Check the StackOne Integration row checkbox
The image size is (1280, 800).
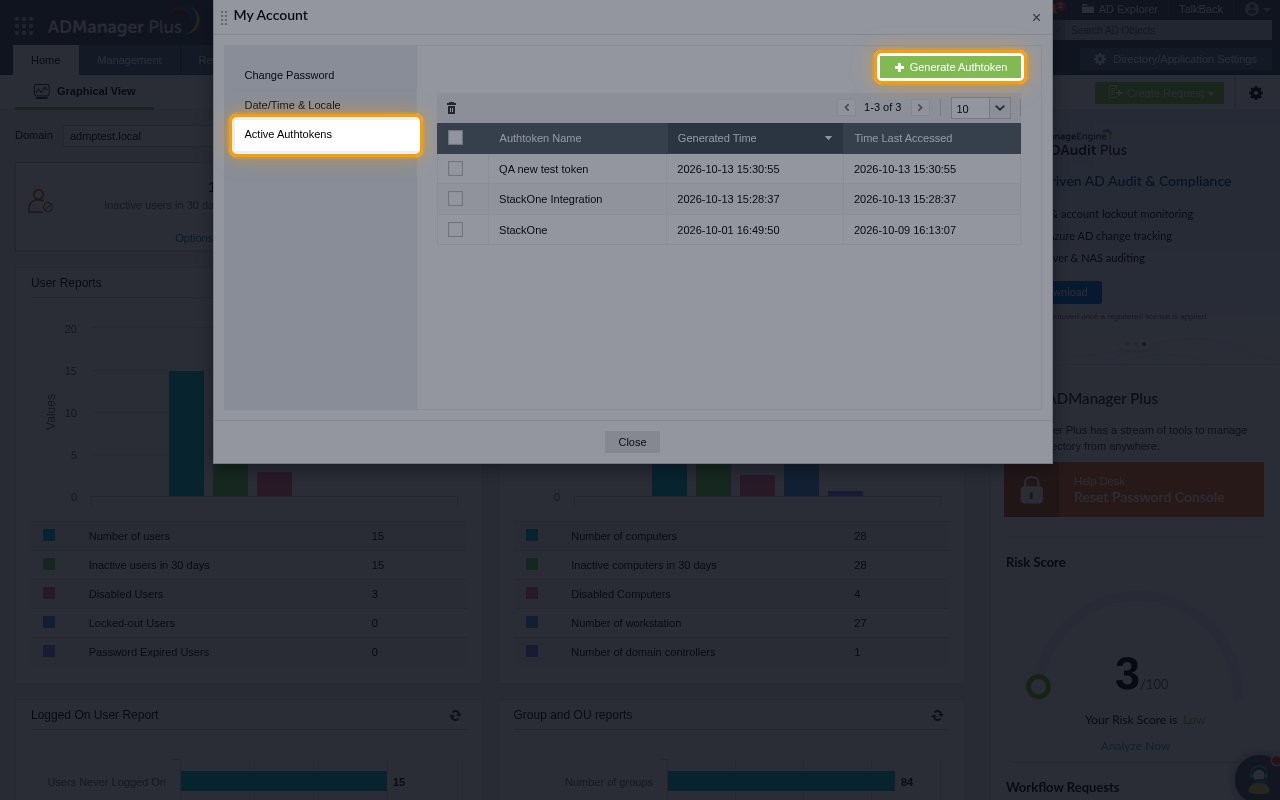[455, 199]
